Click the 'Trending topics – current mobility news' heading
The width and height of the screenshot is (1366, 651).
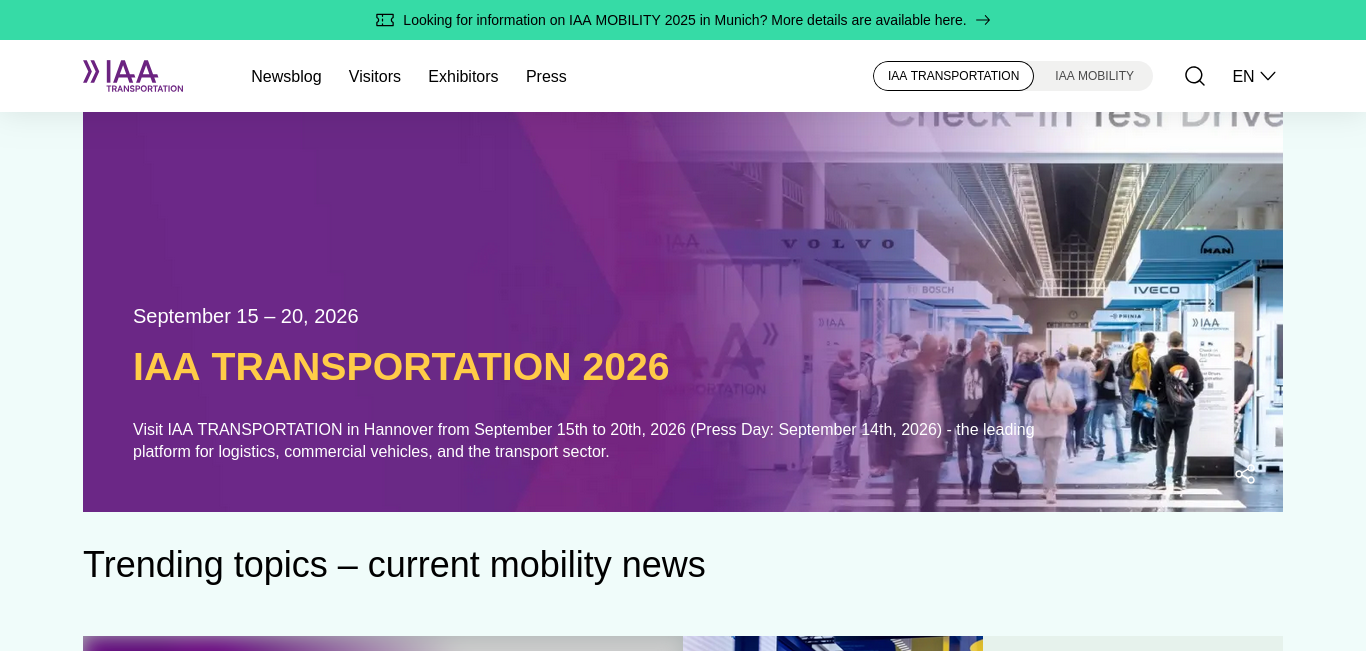394,564
